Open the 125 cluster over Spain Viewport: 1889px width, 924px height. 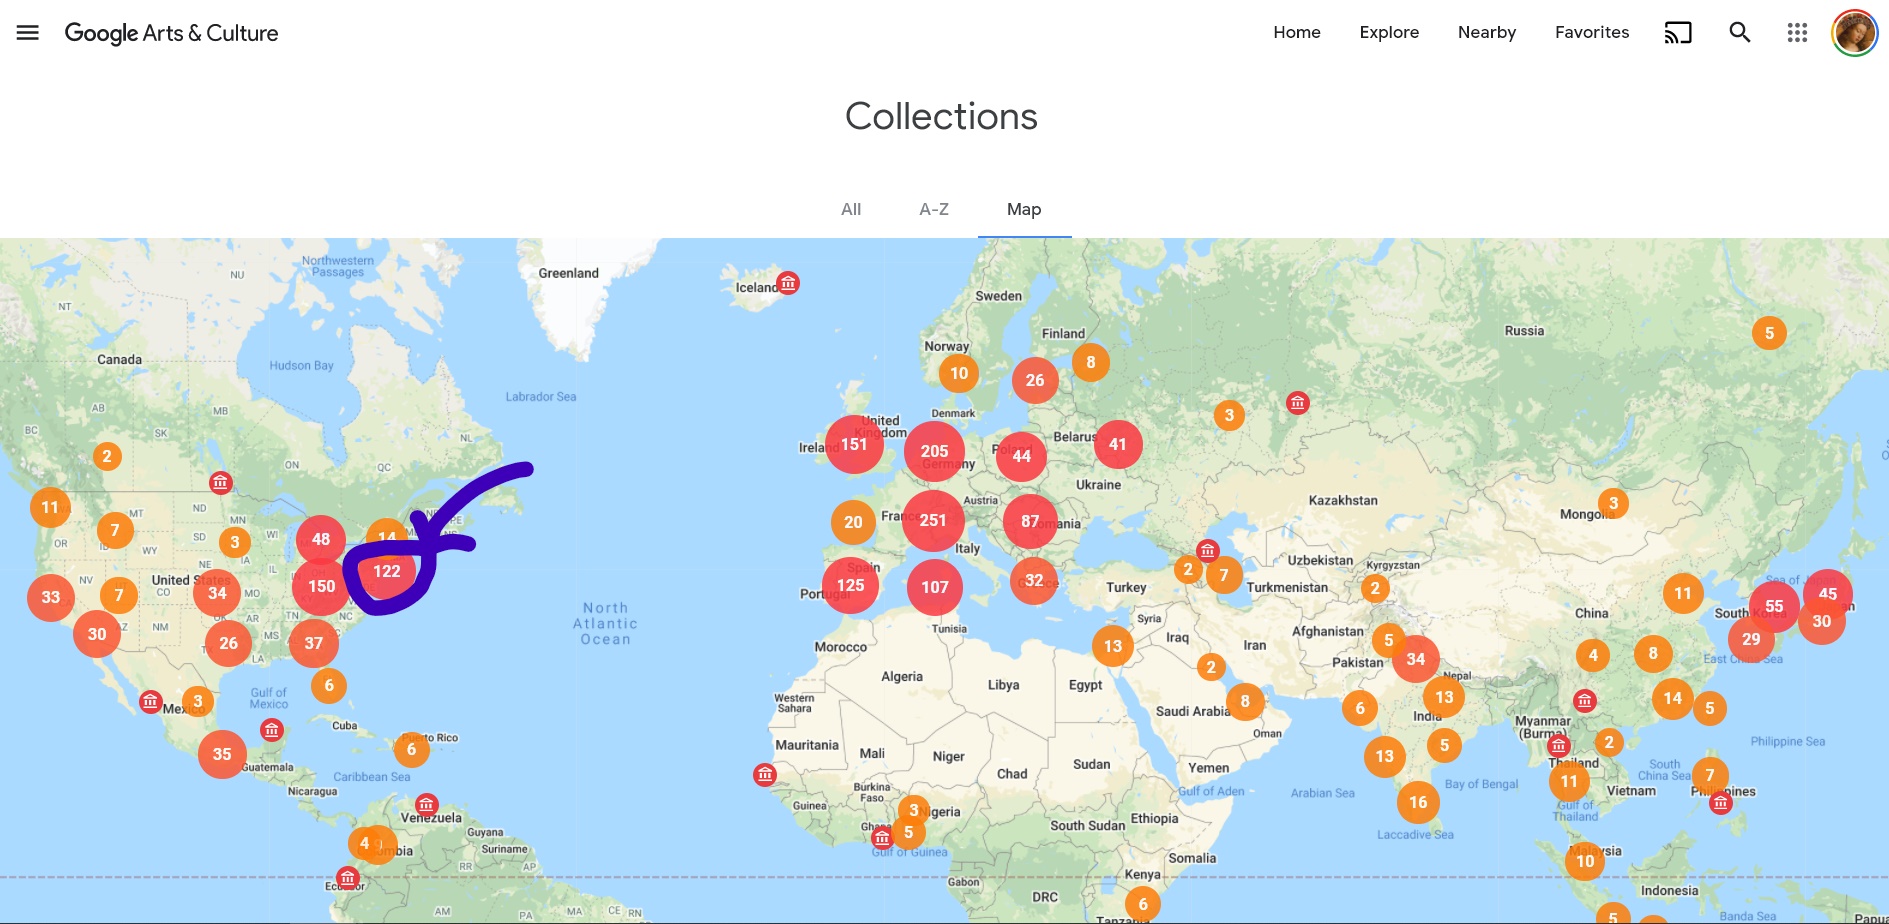tap(851, 585)
